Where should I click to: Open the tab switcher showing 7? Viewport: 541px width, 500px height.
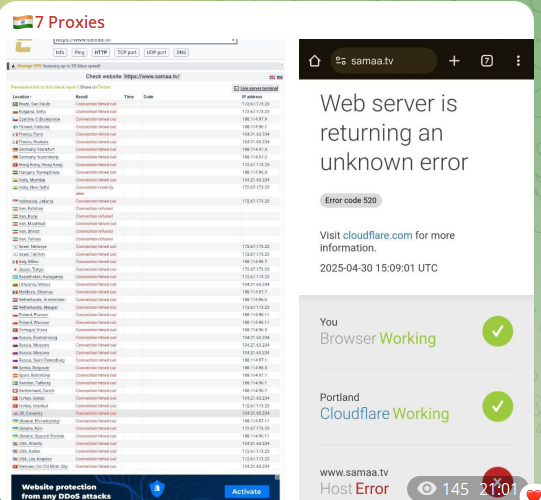[x=486, y=61]
